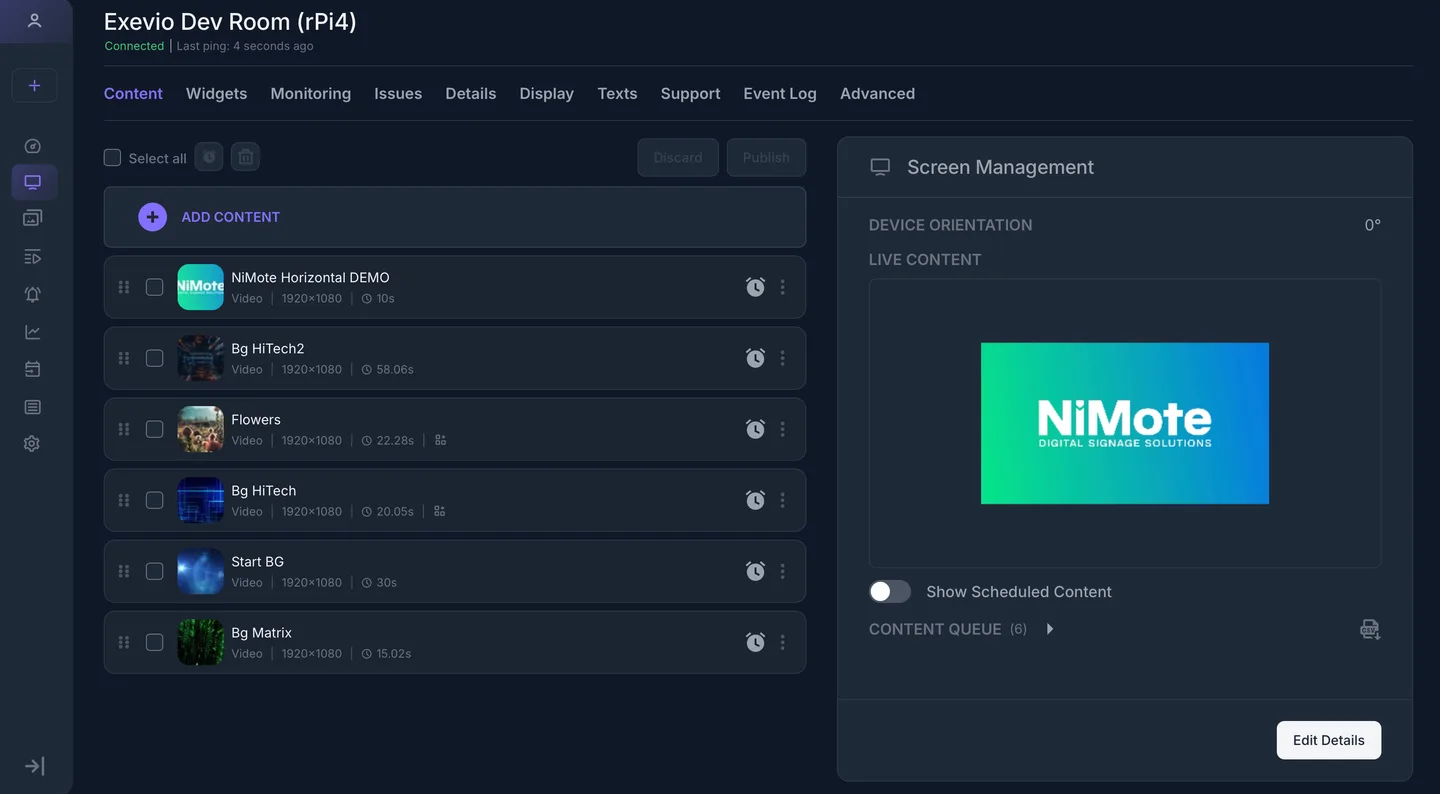This screenshot has height=794, width=1440.
Task: Check the Bg HiTech2 checkbox
Action: (155, 358)
